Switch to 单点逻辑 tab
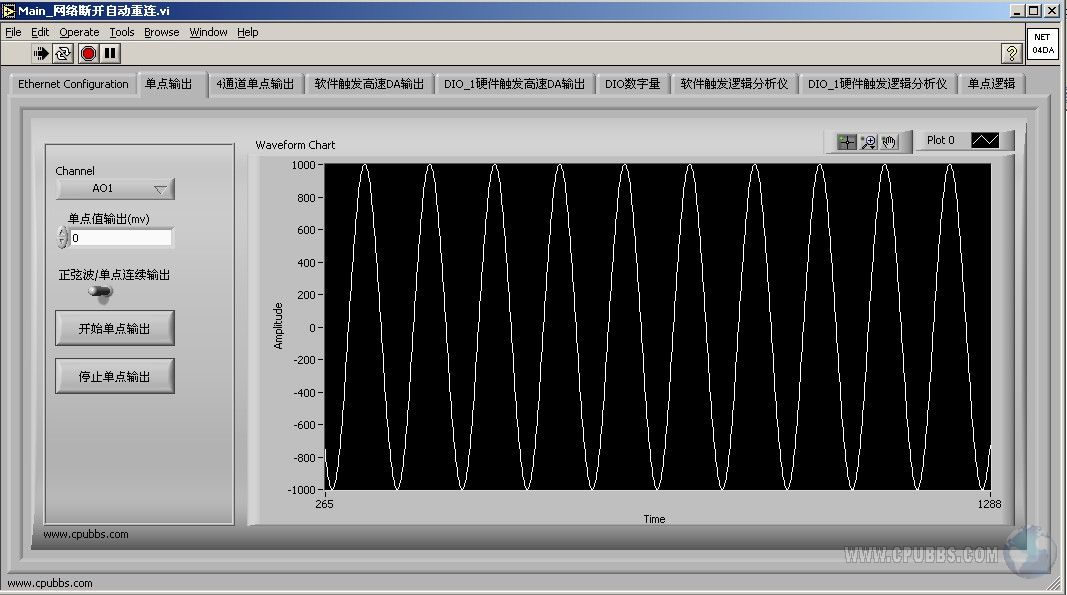The height and width of the screenshot is (595, 1067). coord(991,84)
